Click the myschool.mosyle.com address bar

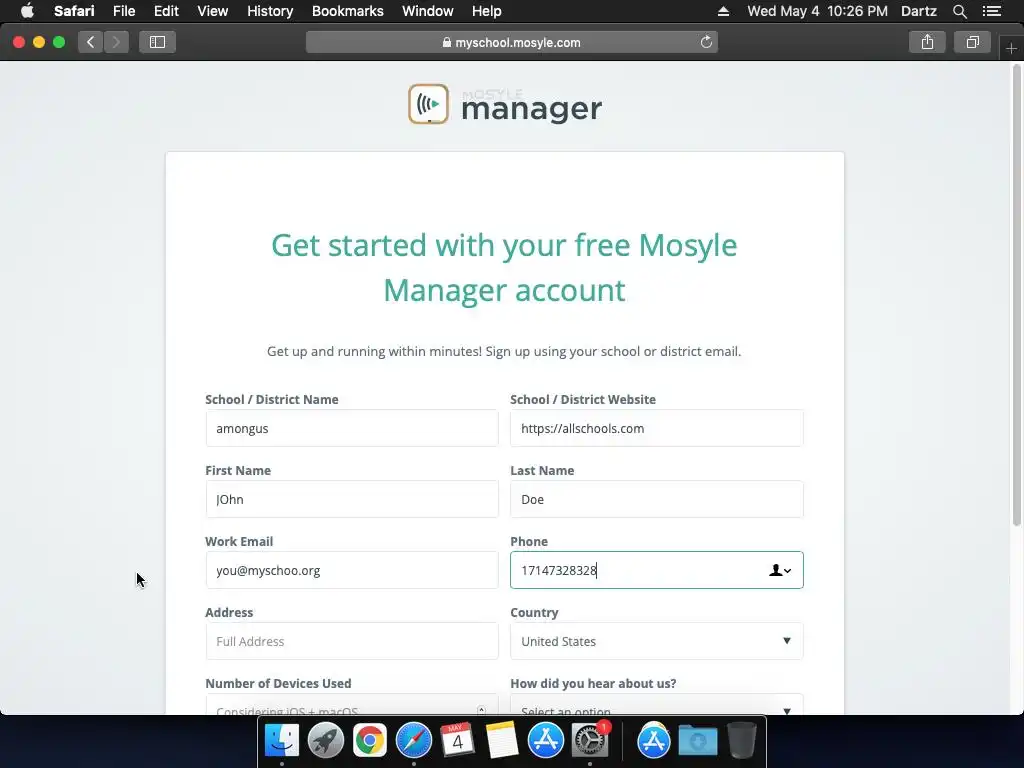click(x=511, y=42)
